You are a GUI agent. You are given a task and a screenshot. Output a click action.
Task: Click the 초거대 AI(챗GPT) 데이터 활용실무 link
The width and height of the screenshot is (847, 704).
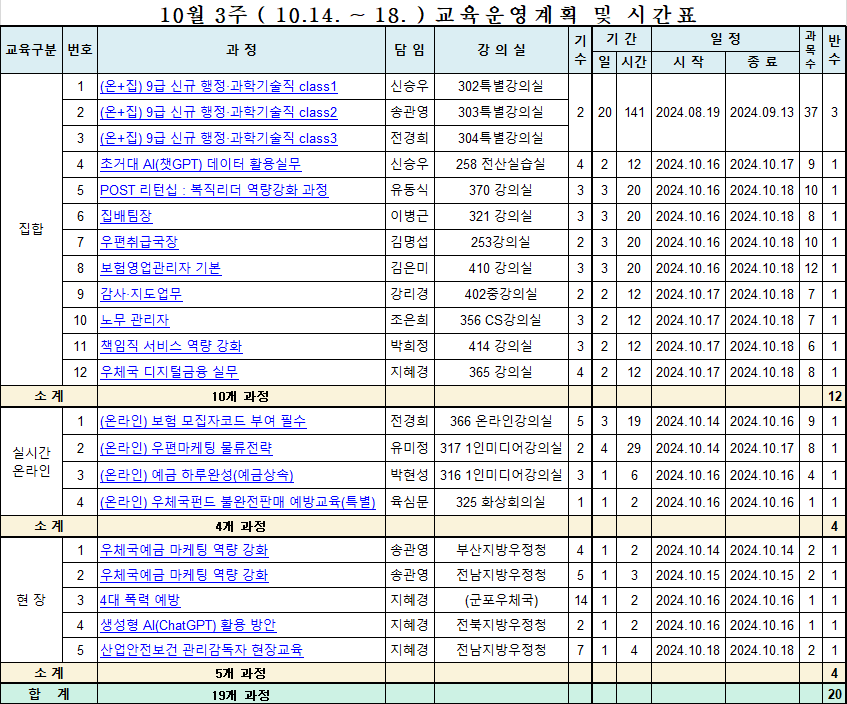tap(200, 164)
